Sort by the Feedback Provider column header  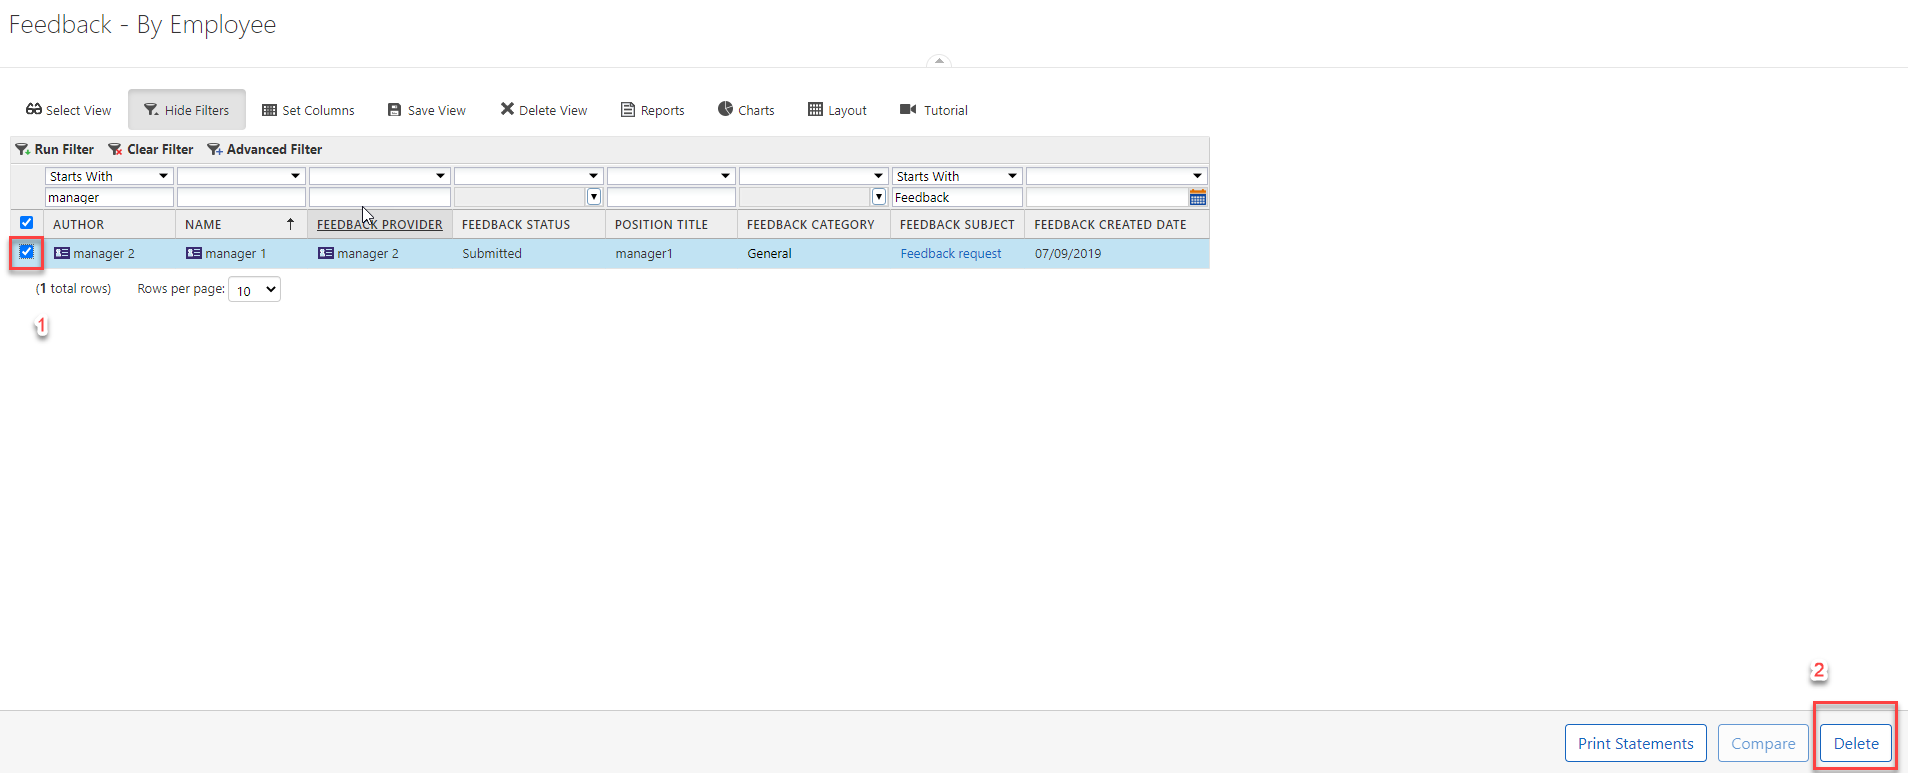pyautogui.click(x=379, y=225)
